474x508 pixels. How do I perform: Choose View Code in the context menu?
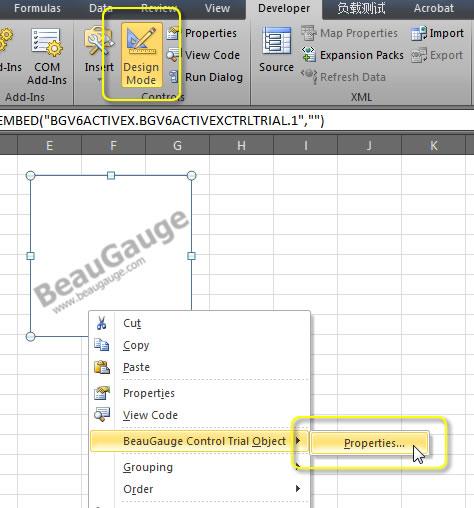(x=199, y=415)
